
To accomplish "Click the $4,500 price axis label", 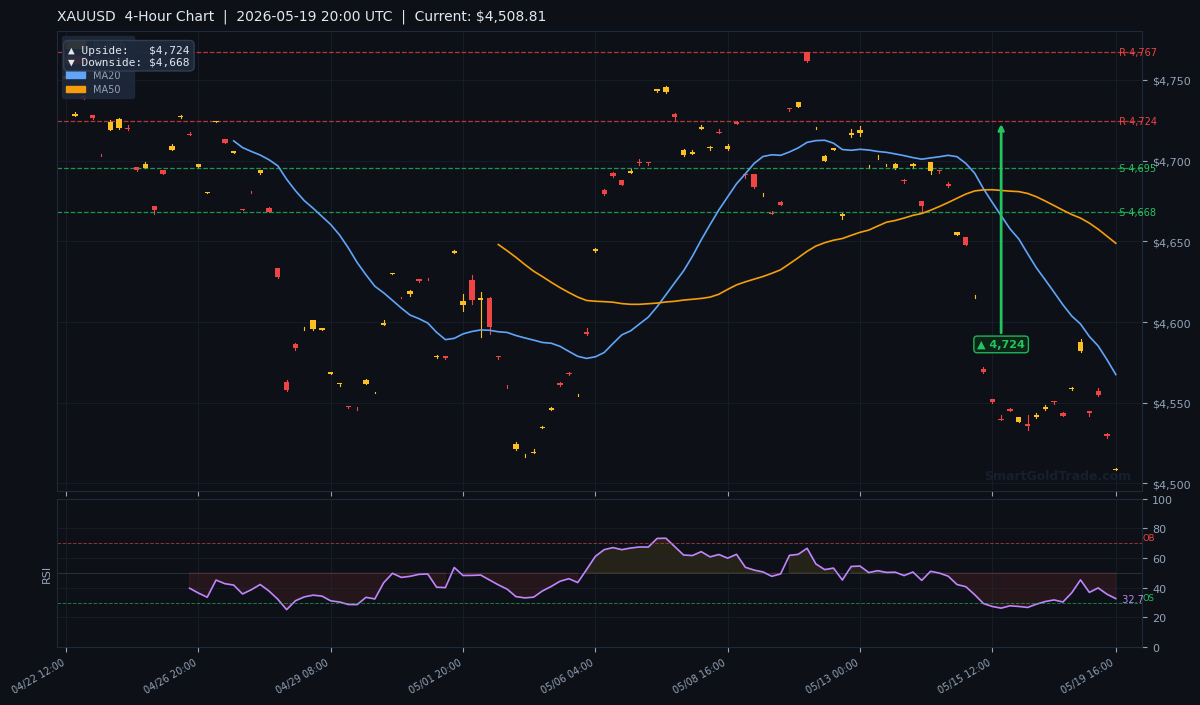I will (x=1171, y=485).
